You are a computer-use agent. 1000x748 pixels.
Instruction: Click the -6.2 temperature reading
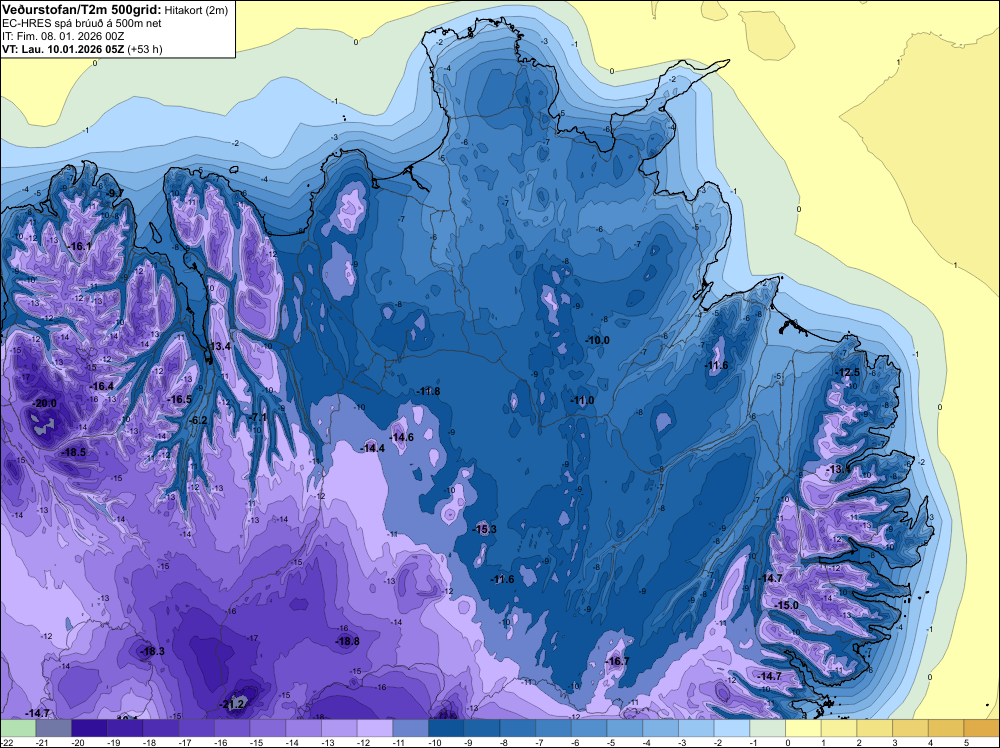(198, 420)
